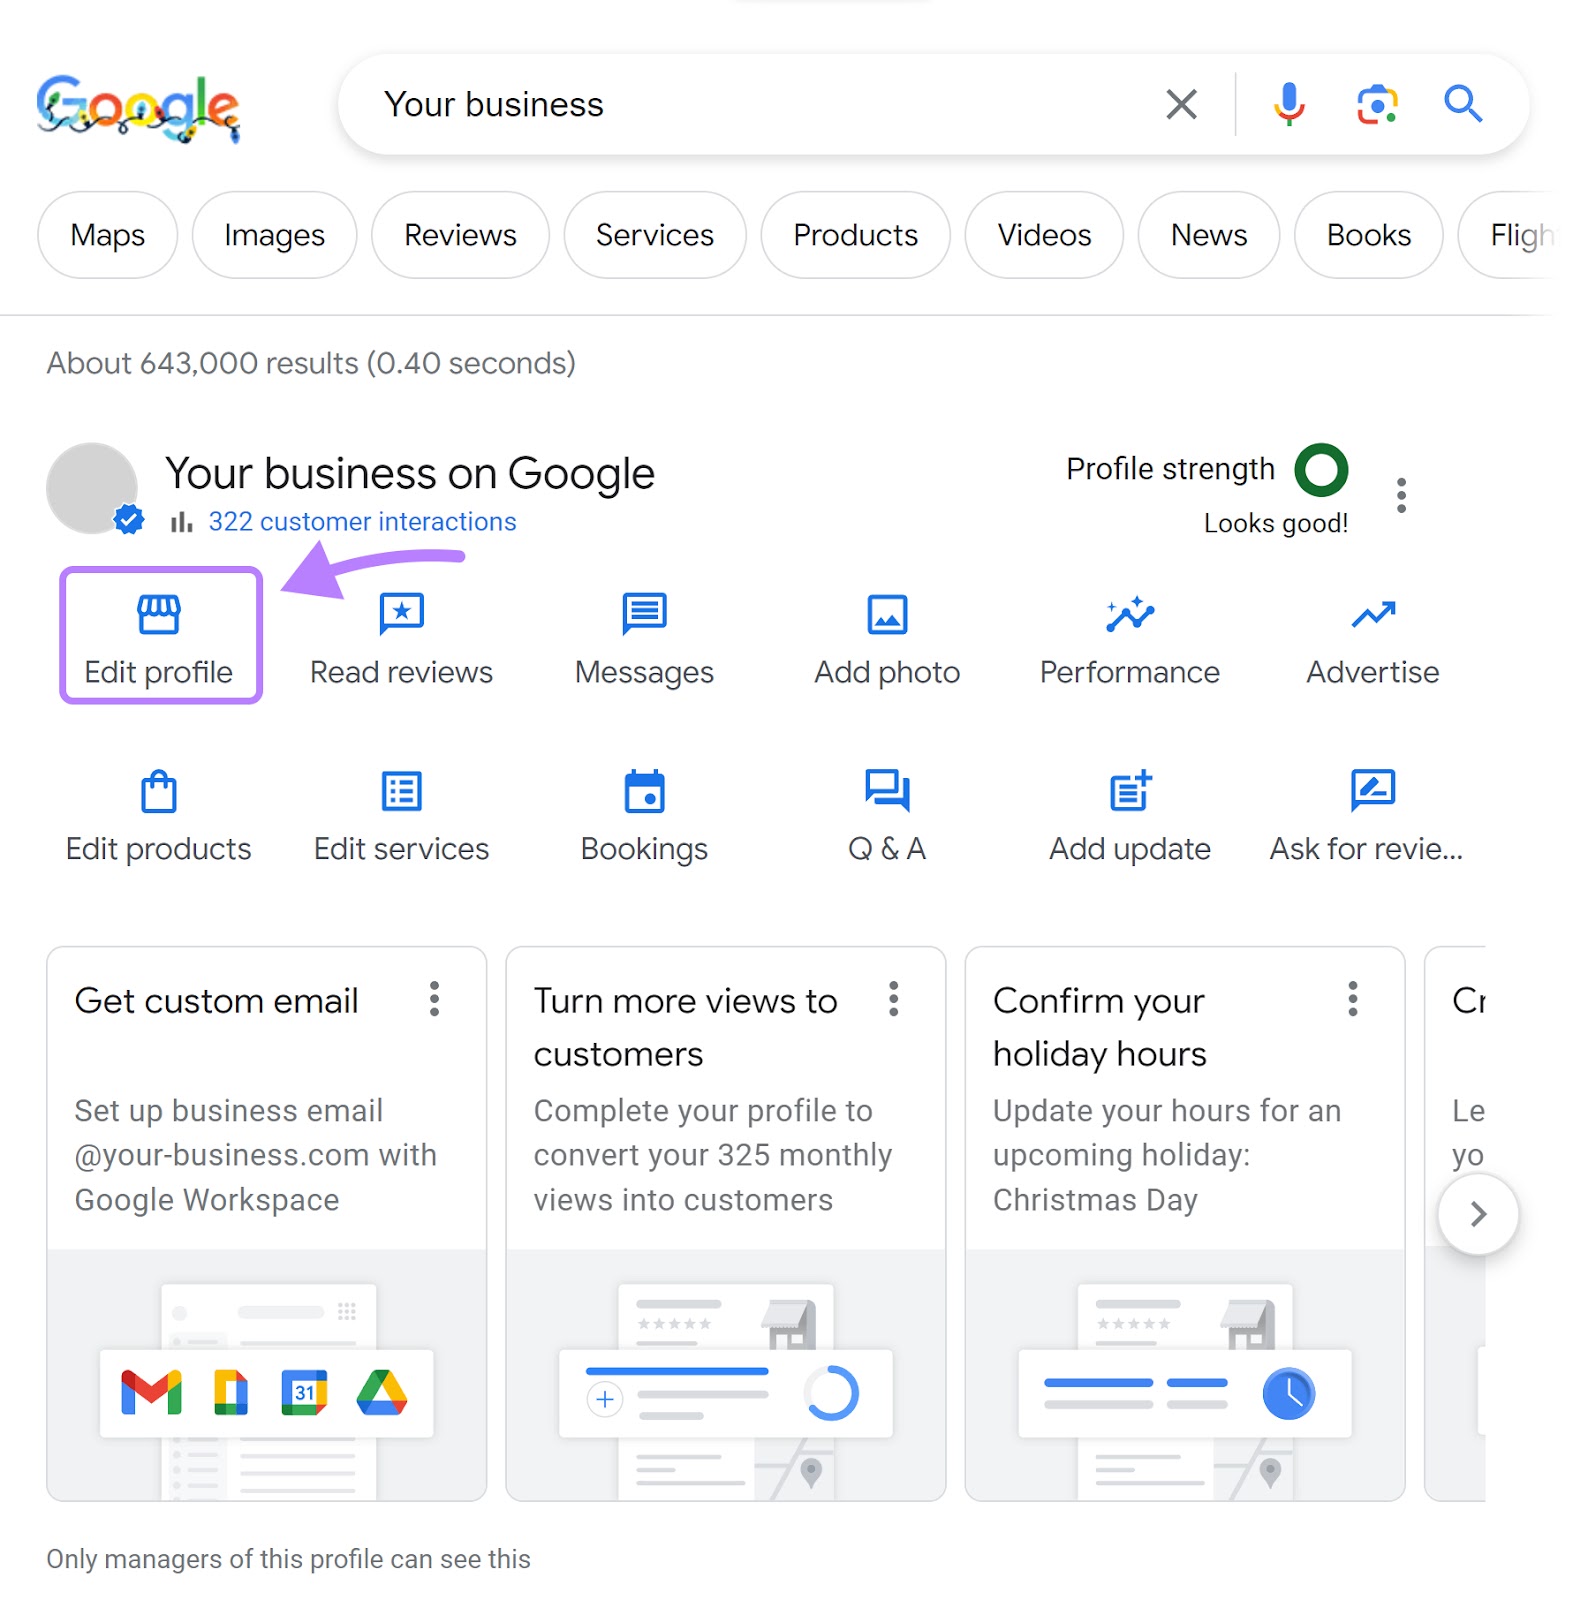
Task: Click the Add photo icon
Action: click(x=886, y=614)
